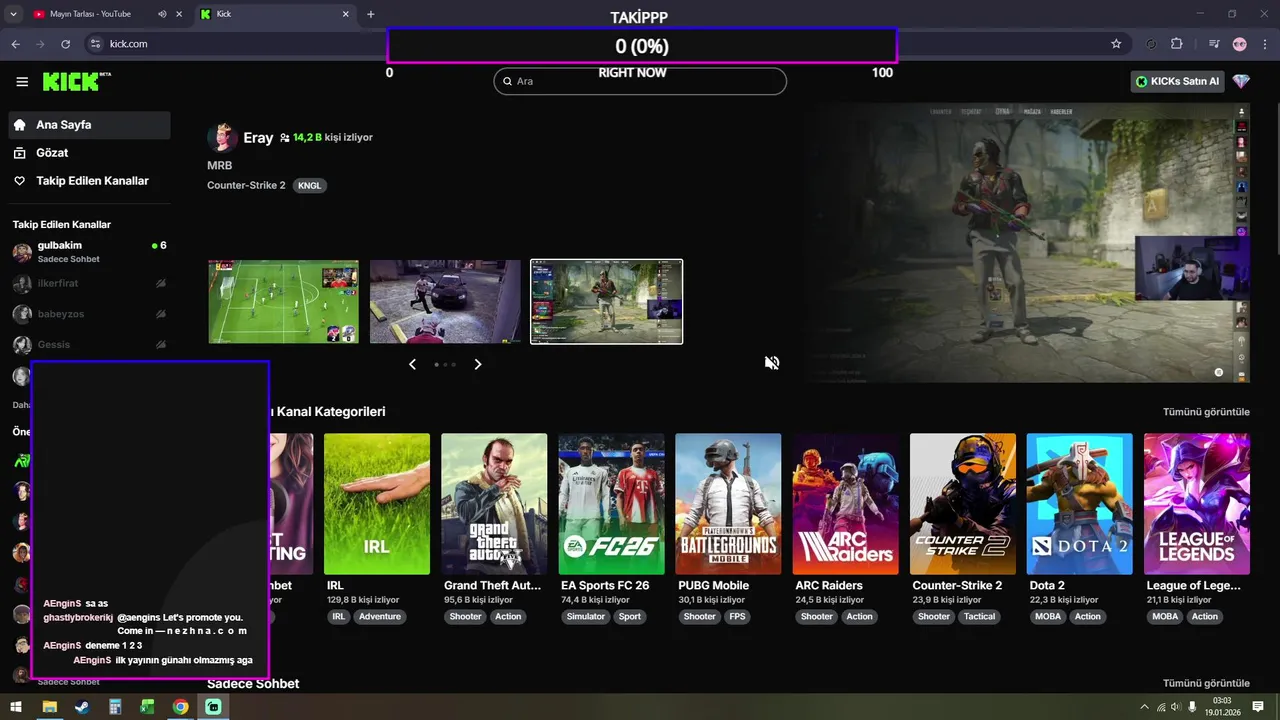Show hidden system tray icons

coord(1144,707)
